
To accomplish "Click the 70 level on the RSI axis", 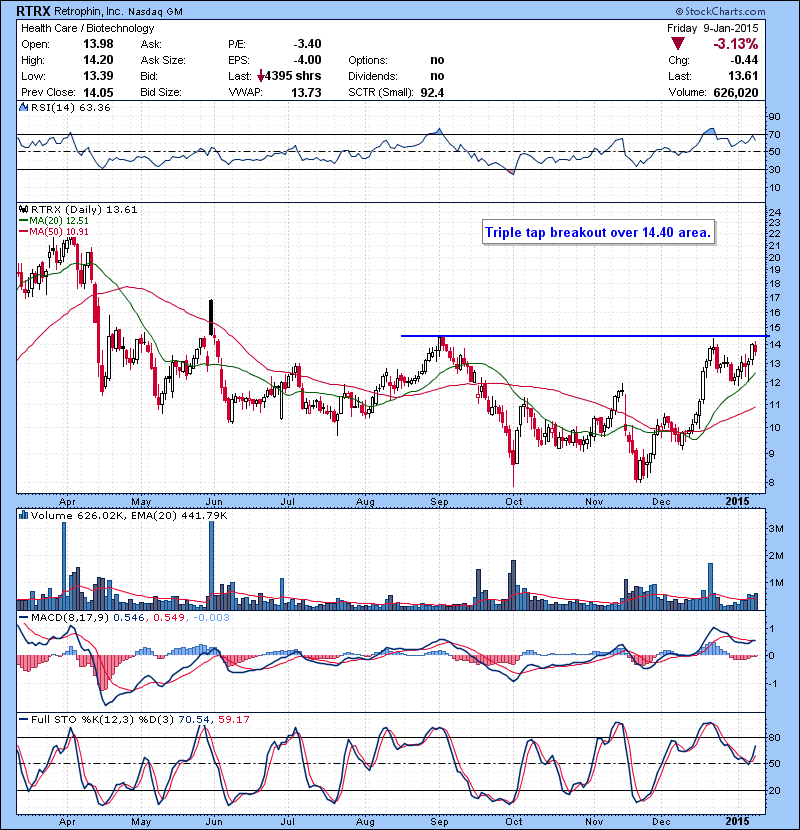I will [774, 134].
